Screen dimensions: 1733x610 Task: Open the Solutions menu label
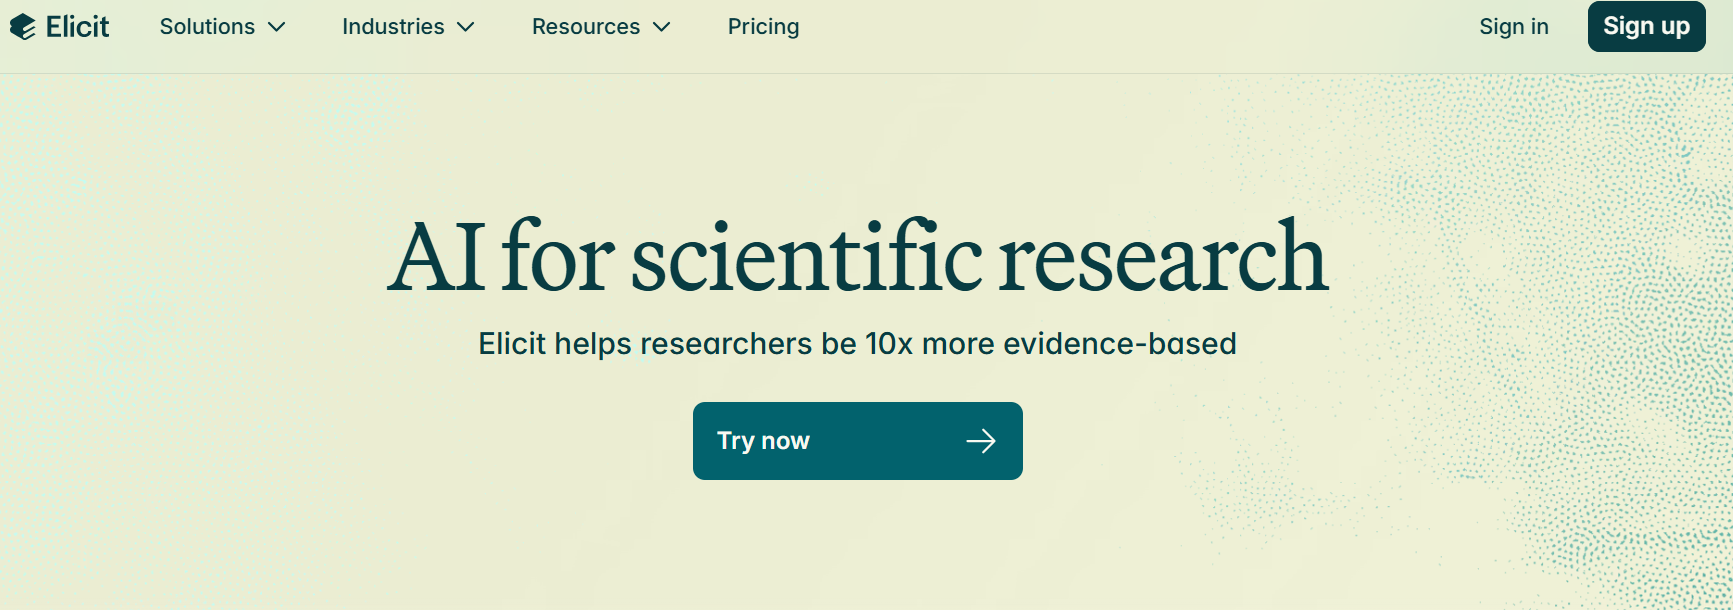pyautogui.click(x=207, y=27)
